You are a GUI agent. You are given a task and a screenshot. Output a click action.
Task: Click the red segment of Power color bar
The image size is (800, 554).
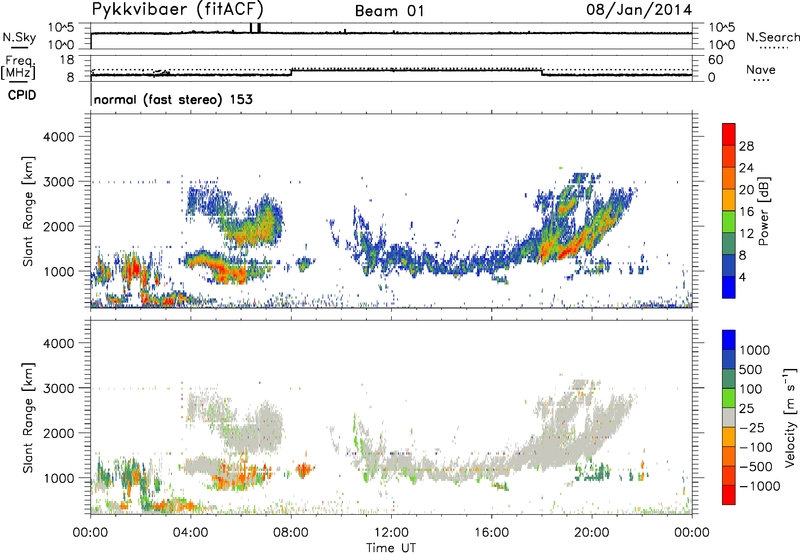(729, 134)
